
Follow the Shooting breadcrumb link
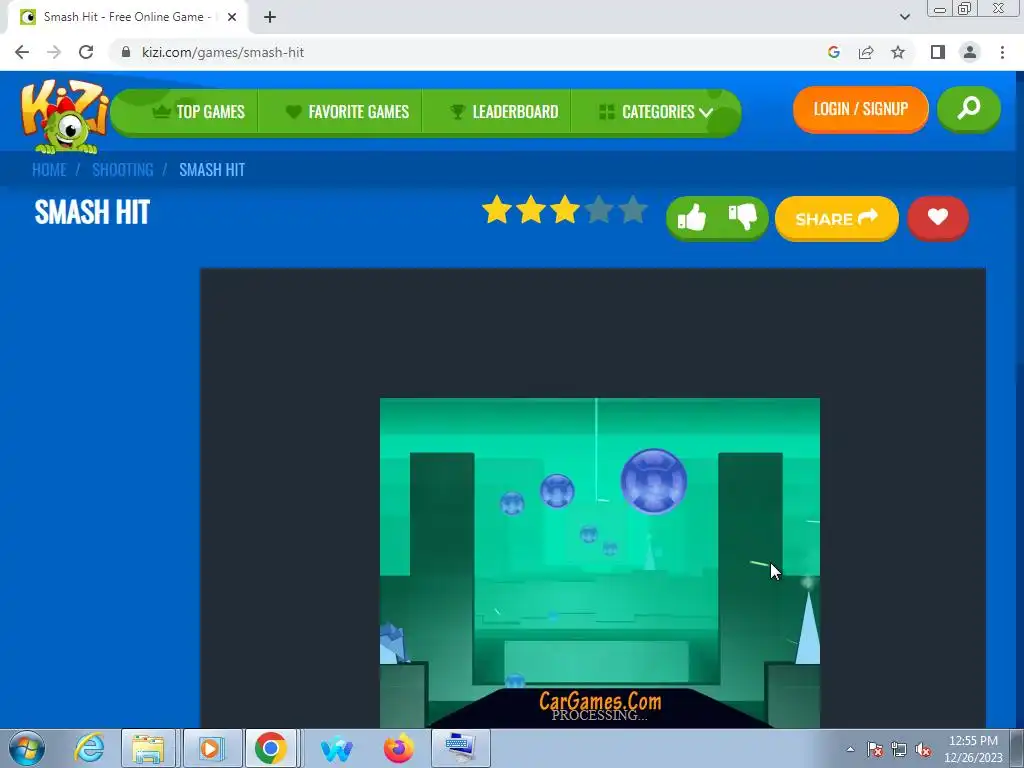click(123, 170)
